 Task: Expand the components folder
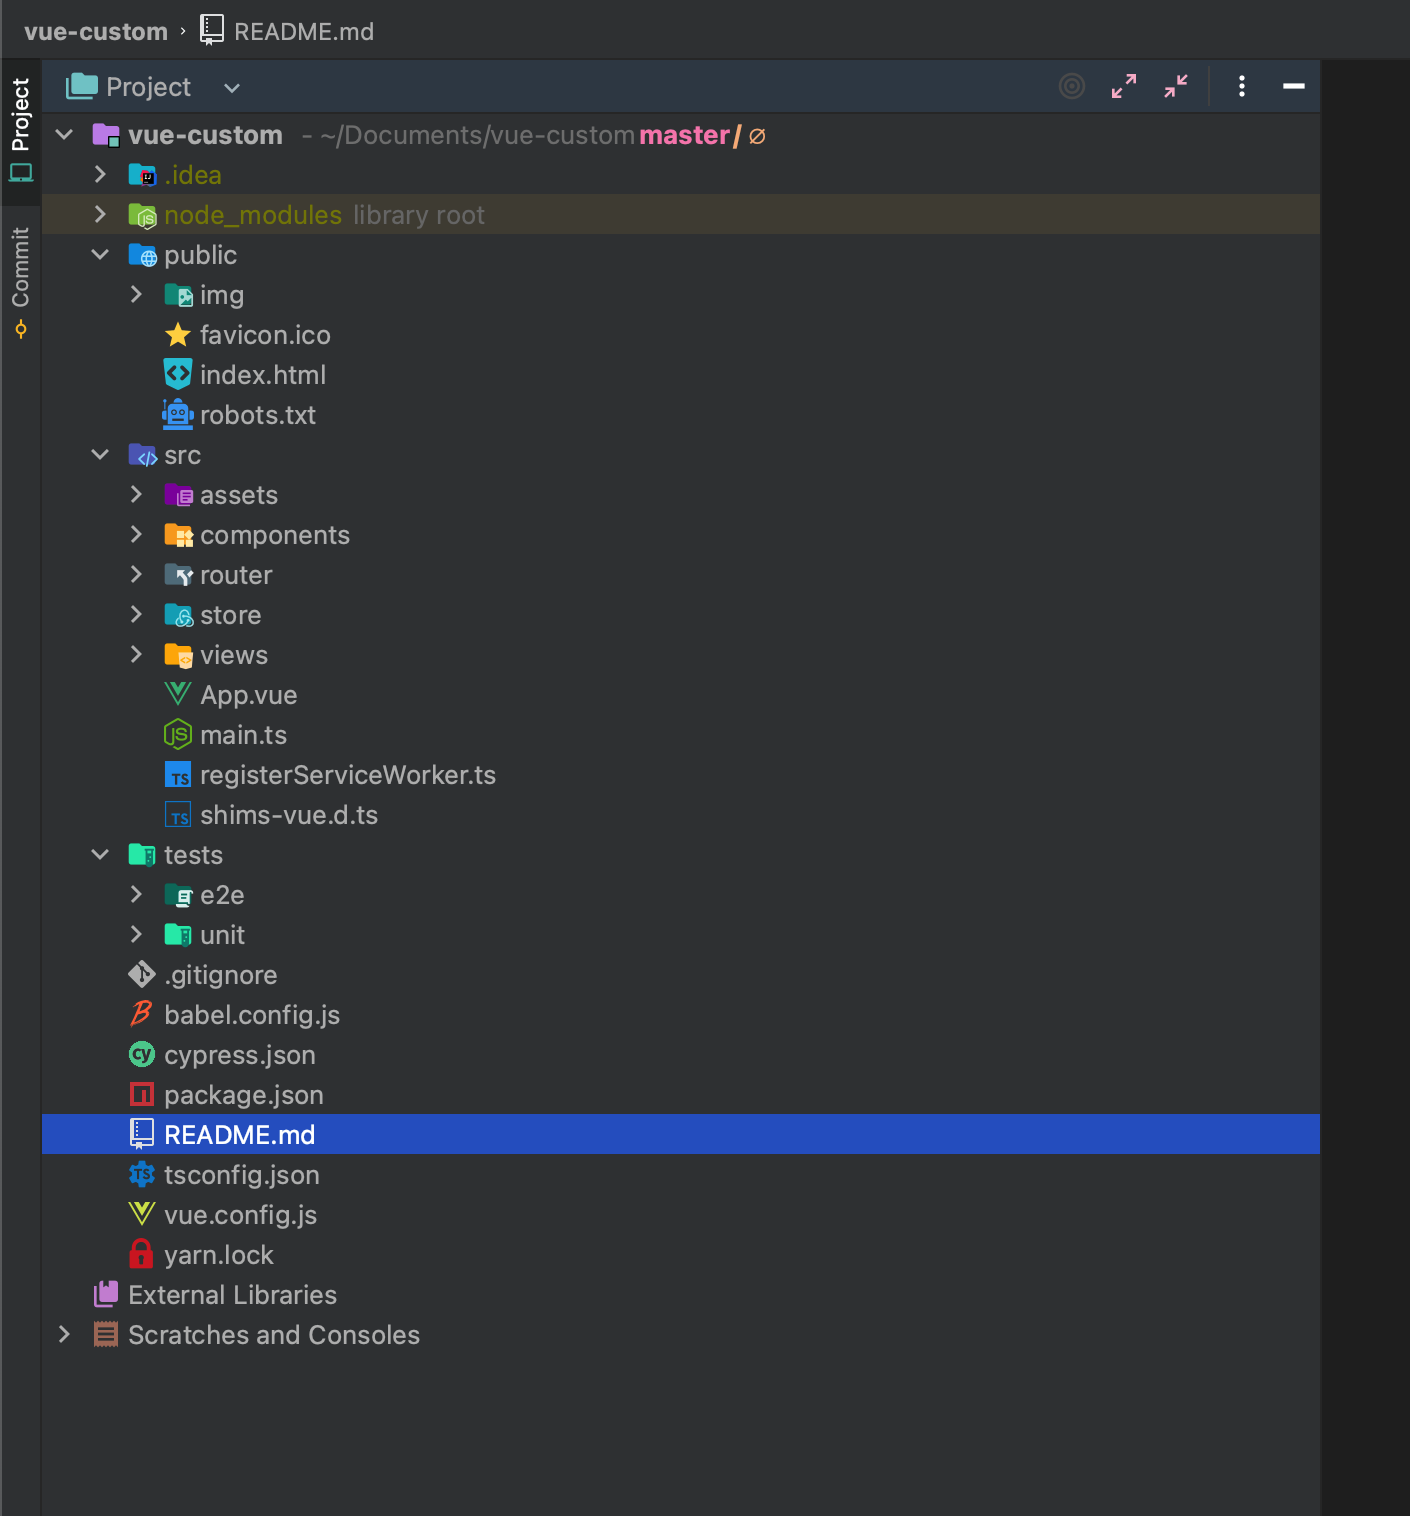(x=137, y=534)
